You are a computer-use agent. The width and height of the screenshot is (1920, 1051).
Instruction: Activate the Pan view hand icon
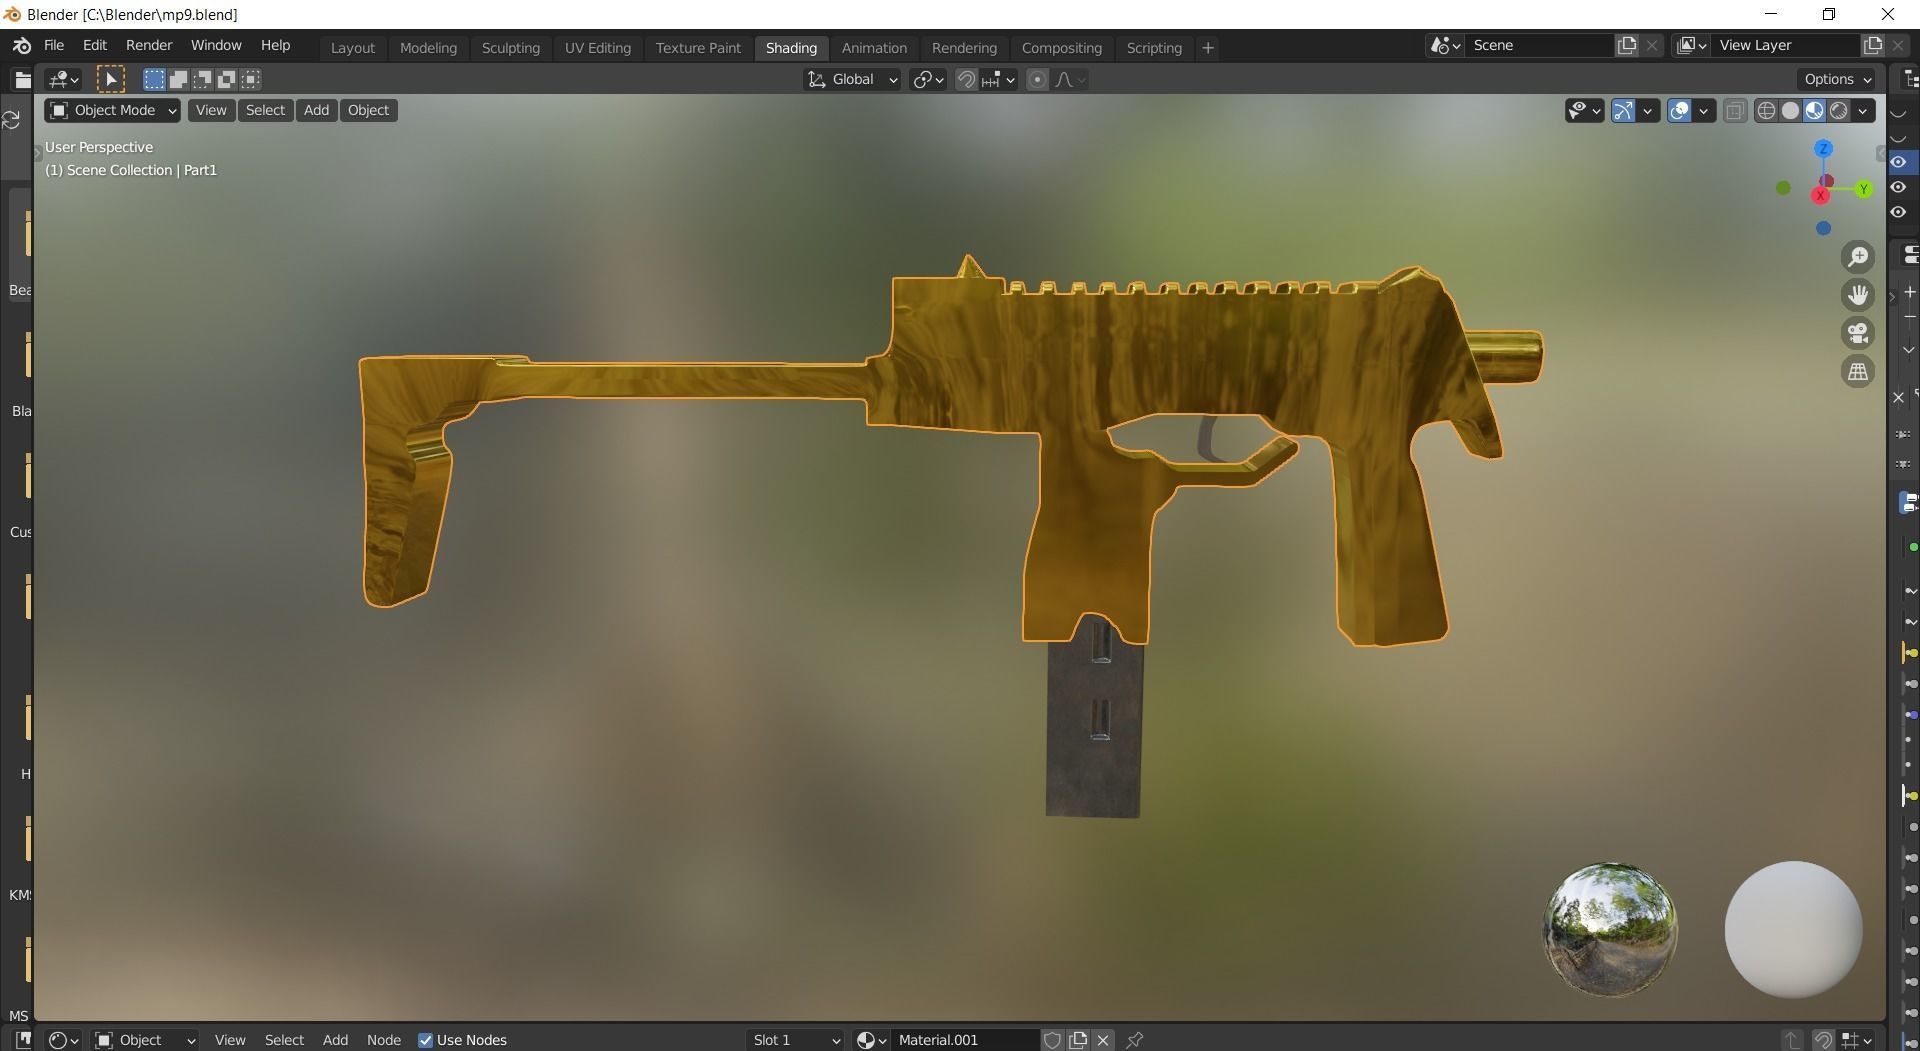tap(1858, 294)
